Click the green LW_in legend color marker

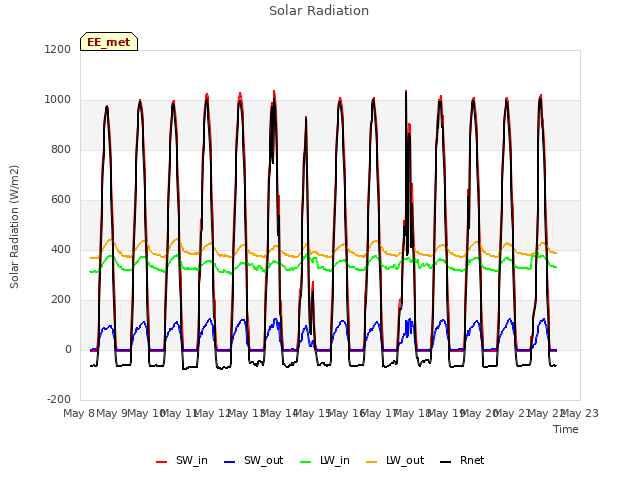pos(306,462)
